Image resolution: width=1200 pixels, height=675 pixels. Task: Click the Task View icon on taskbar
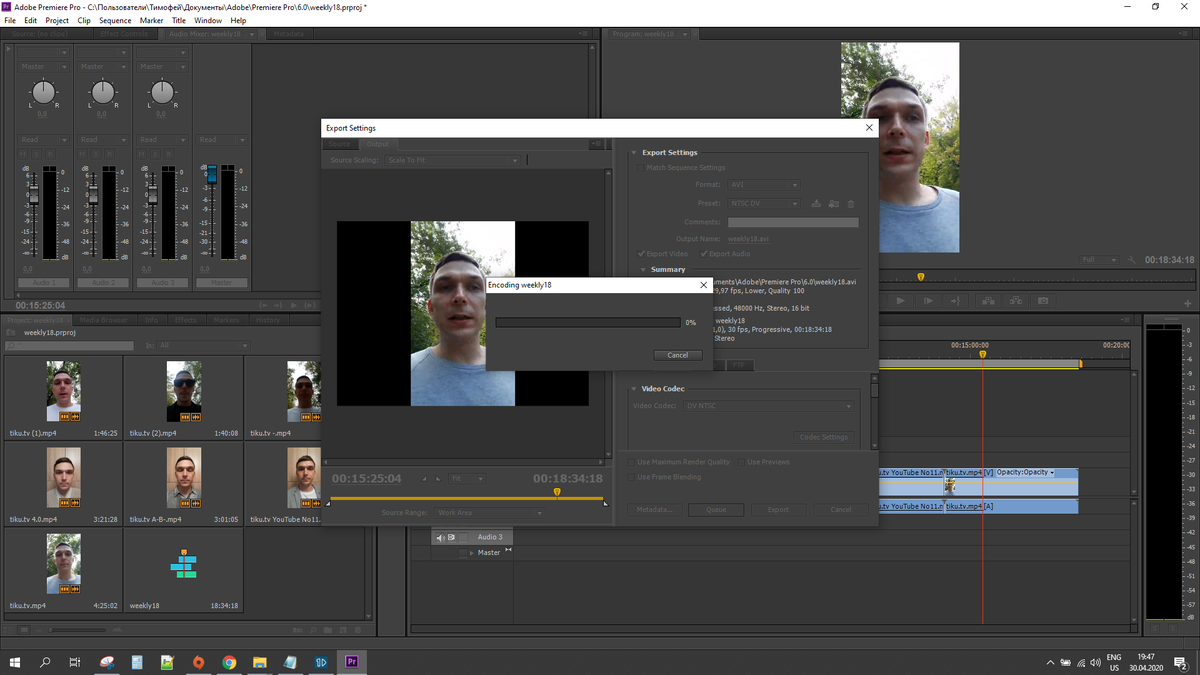pos(75,661)
